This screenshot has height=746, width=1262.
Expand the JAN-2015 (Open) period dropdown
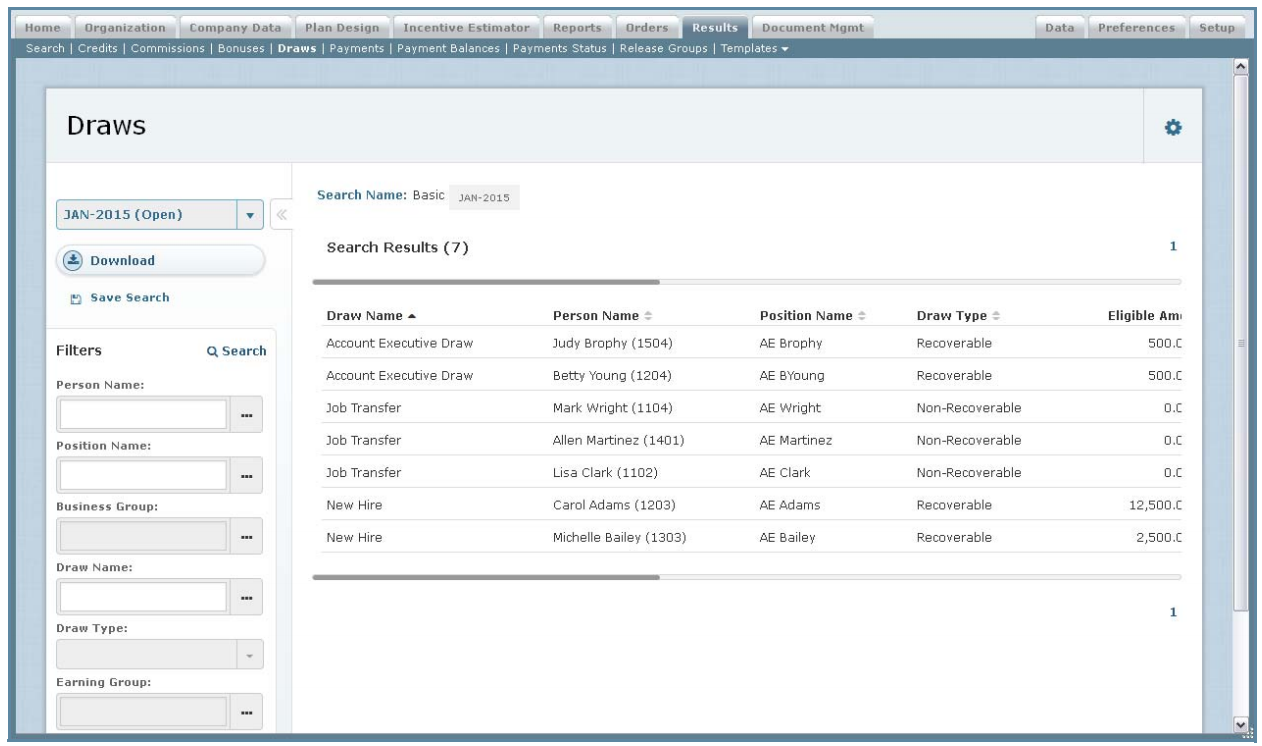[x=249, y=214]
